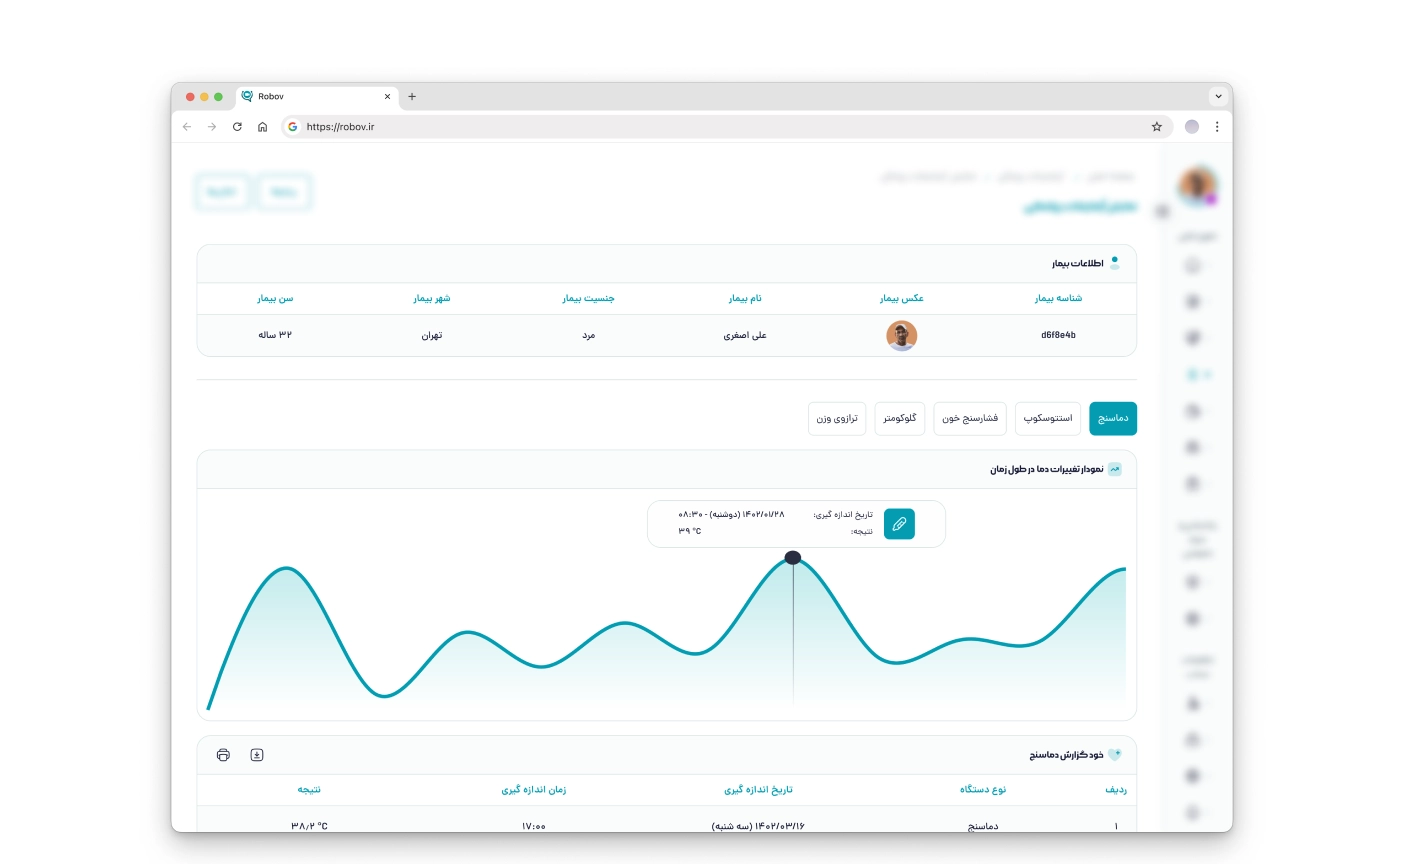Viewport: 1408px width, 864px height.
Task: Click the thermometer icon in the chart tooltip
Action: coord(899,523)
